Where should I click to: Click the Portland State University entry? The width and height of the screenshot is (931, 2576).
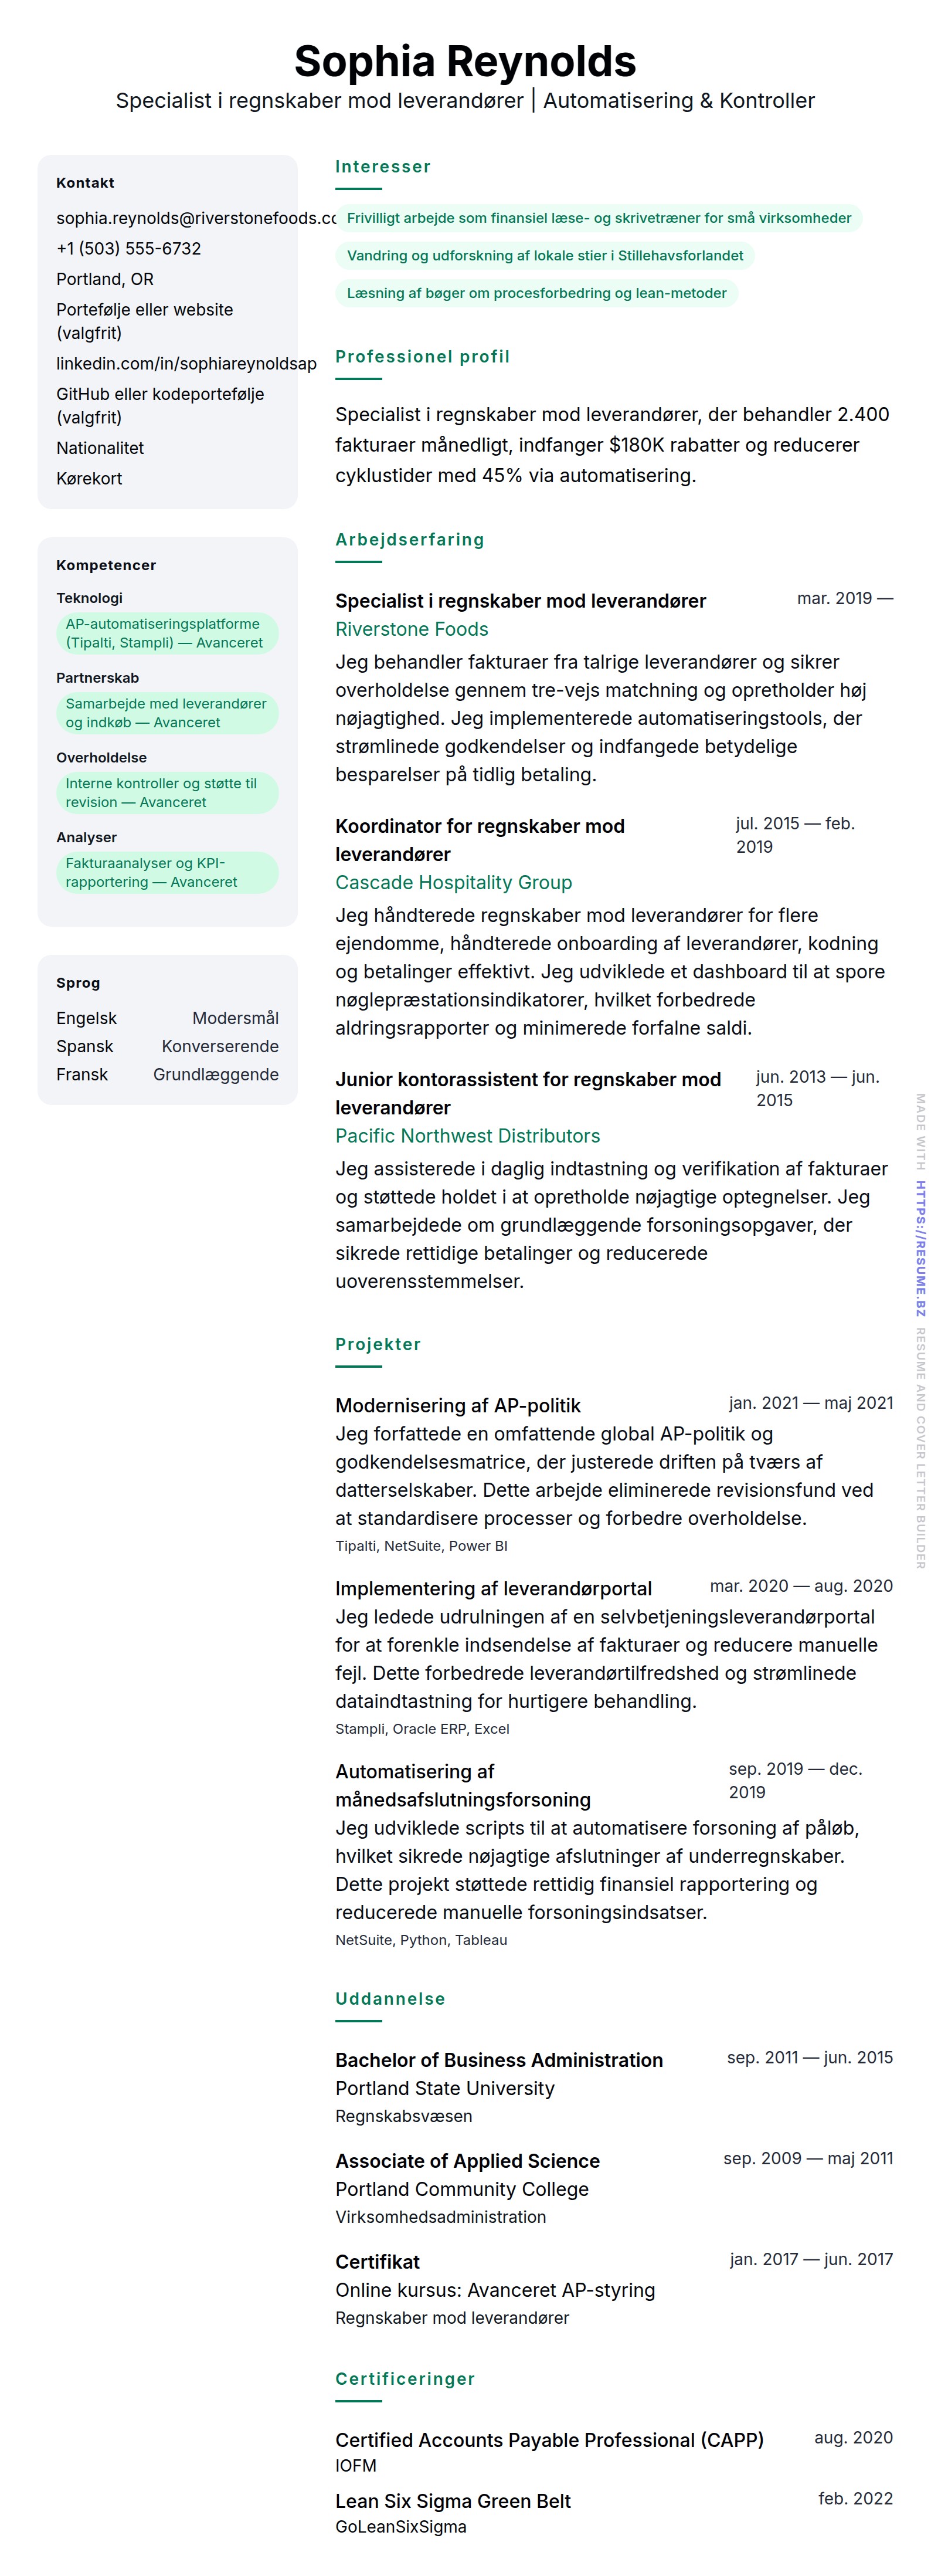tap(444, 2088)
